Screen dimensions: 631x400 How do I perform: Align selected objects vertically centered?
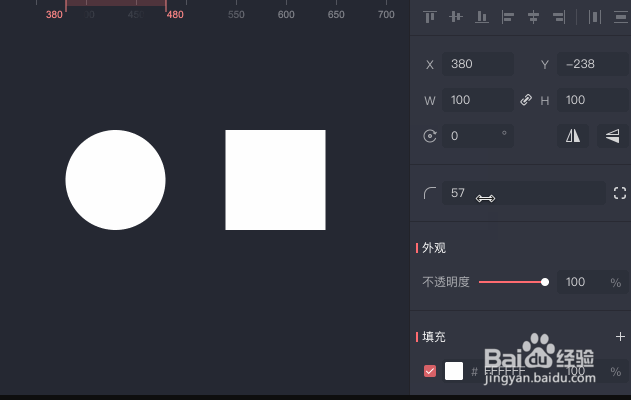pyautogui.click(x=456, y=17)
